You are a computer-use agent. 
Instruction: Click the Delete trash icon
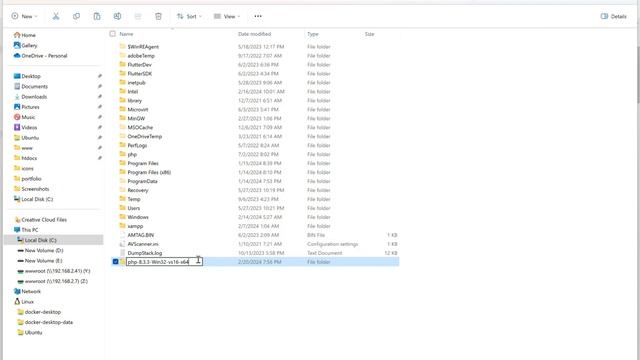[x=158, y=16]
